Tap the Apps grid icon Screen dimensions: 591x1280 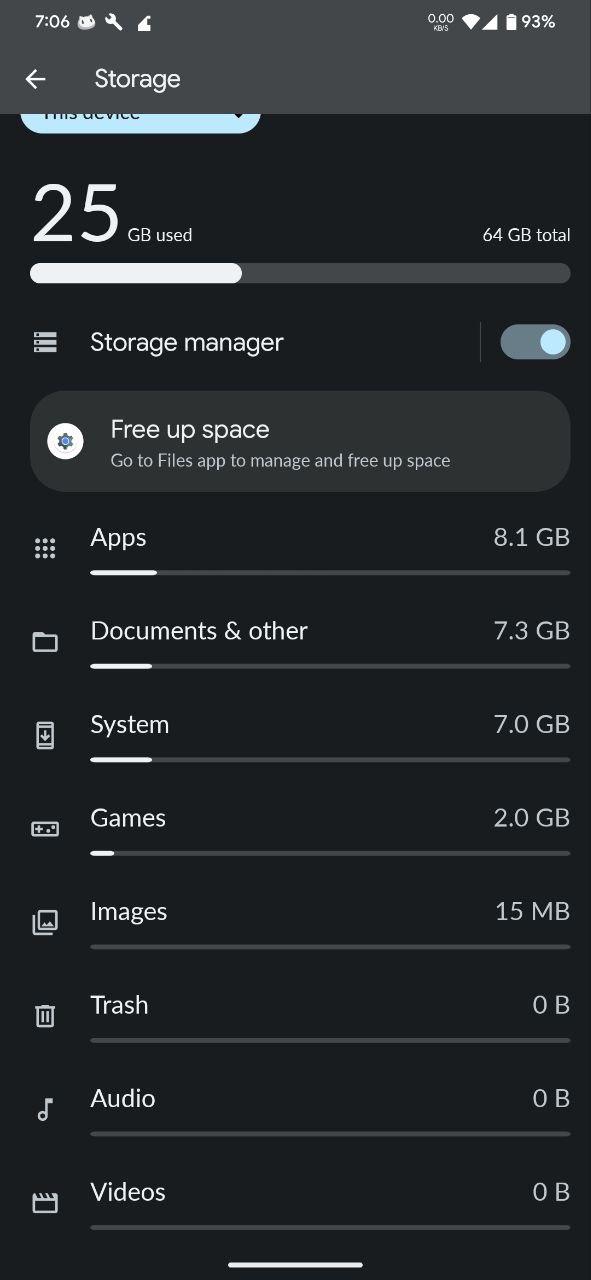(45, 548)
